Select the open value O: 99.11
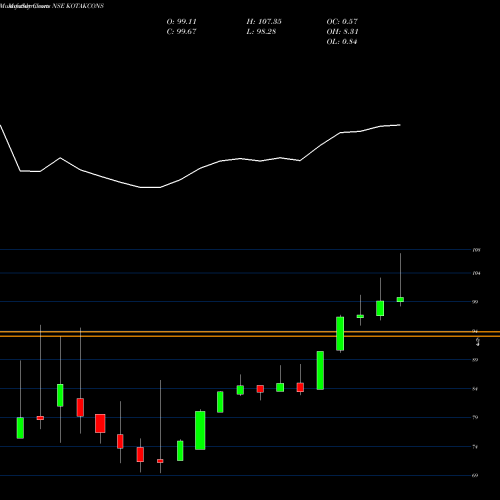This screenshot has width=500, height=500. [182, 22]
